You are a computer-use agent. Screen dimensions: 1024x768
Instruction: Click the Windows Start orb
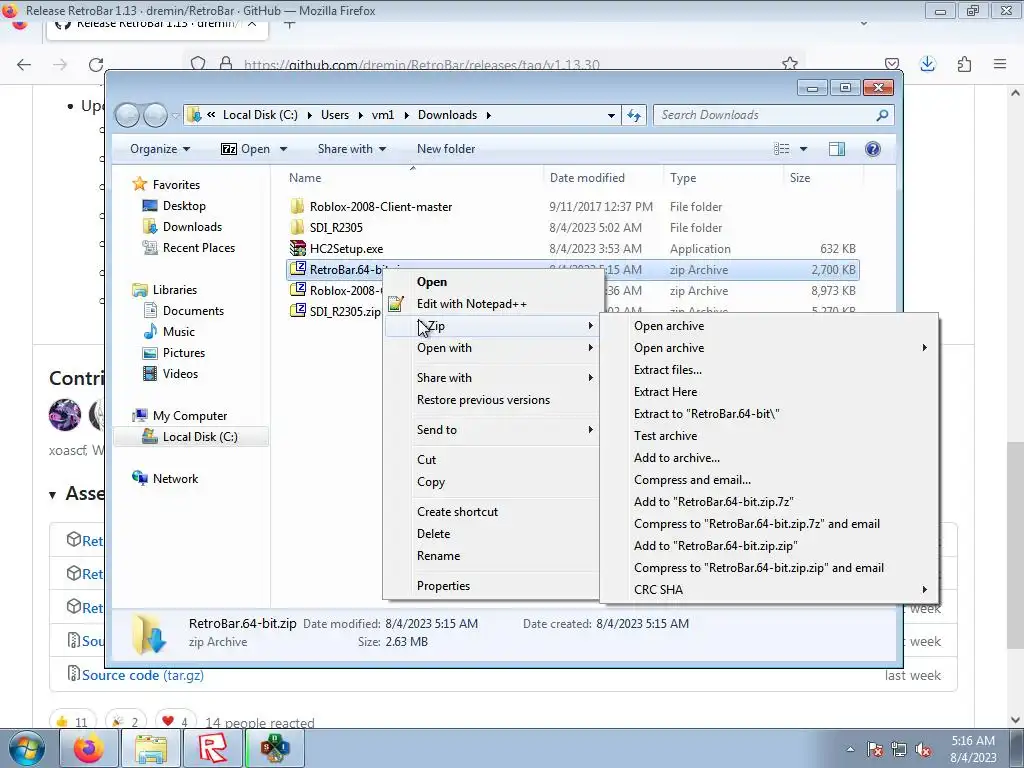pos(26,748)
